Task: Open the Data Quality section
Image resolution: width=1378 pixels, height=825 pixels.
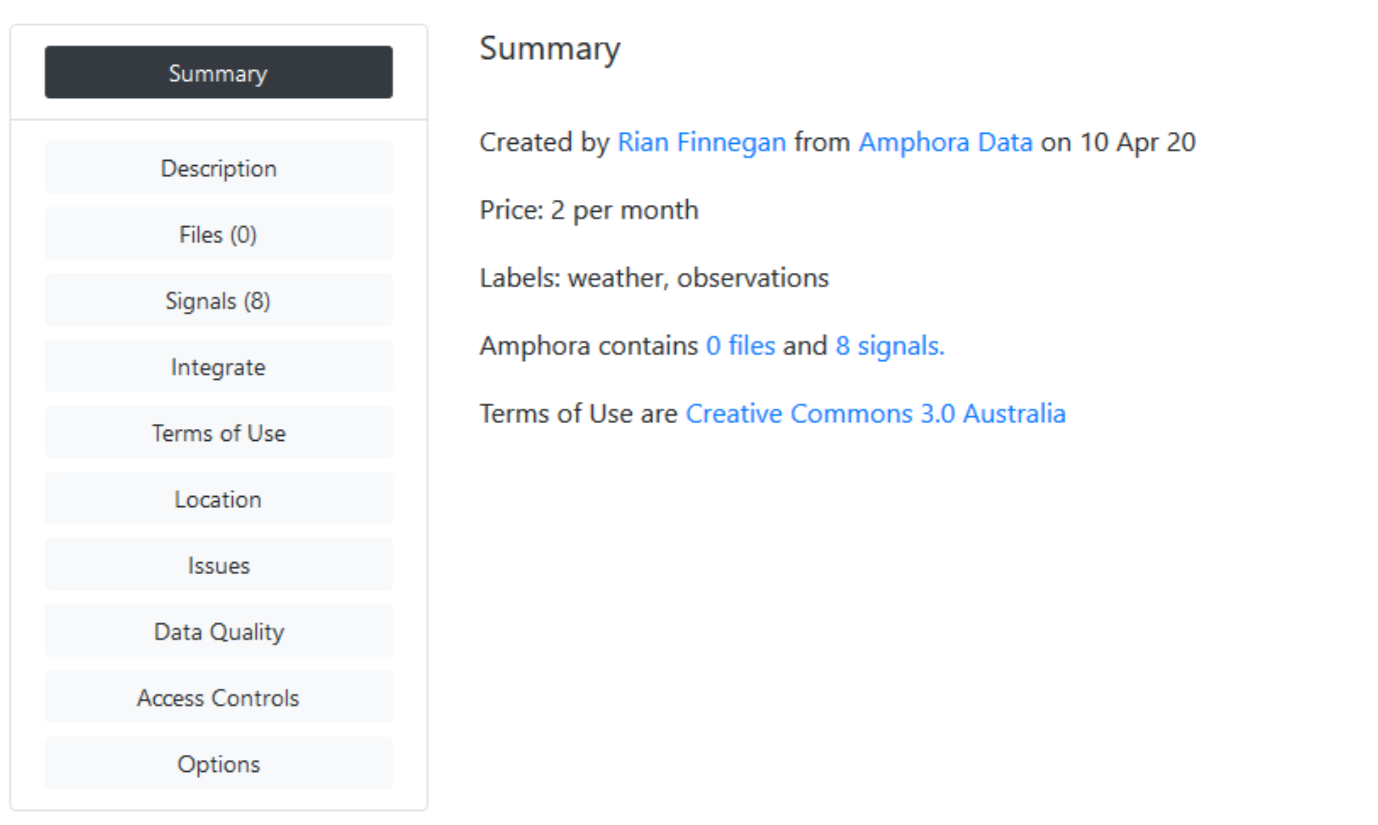Action: point(218,631)
